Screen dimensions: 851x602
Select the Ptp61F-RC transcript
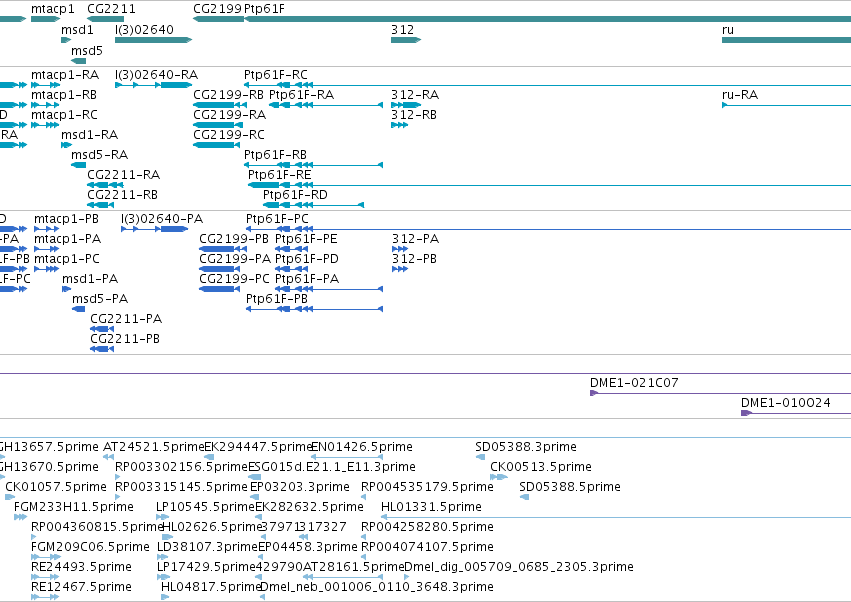coord(548,85)
